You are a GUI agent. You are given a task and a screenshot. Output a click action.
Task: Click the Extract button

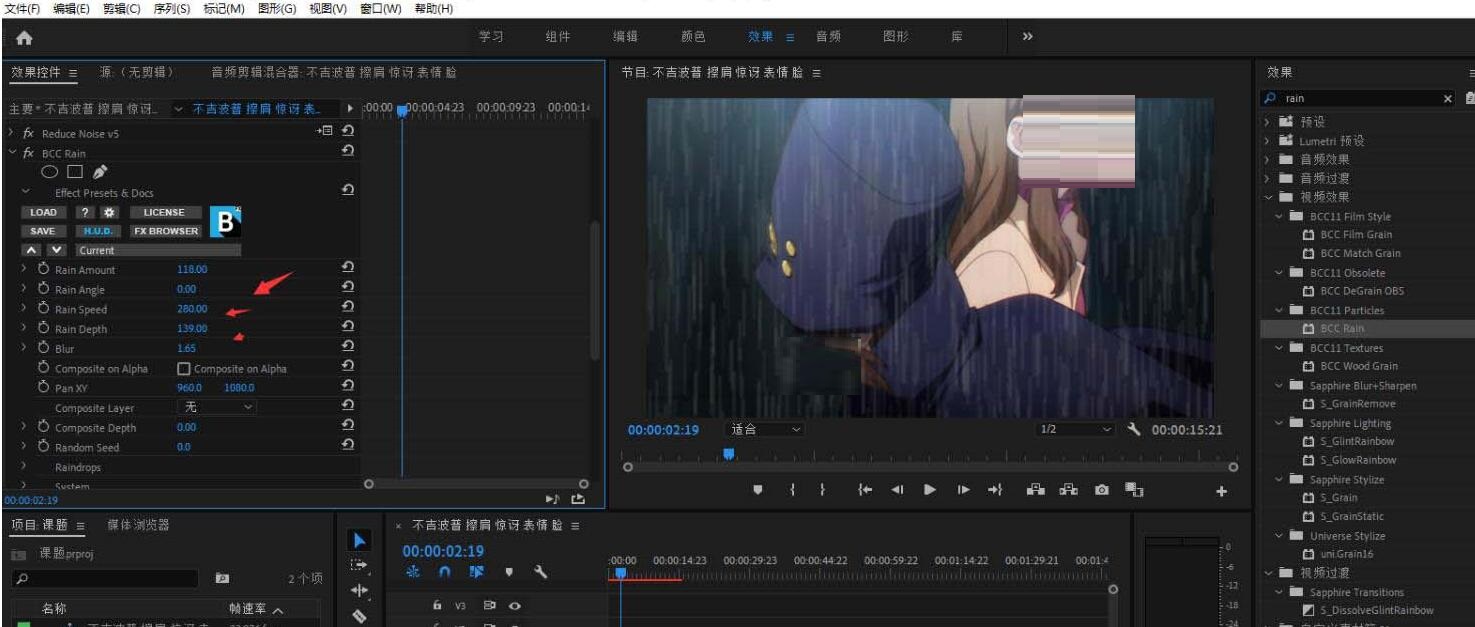tap(1069, 490)
